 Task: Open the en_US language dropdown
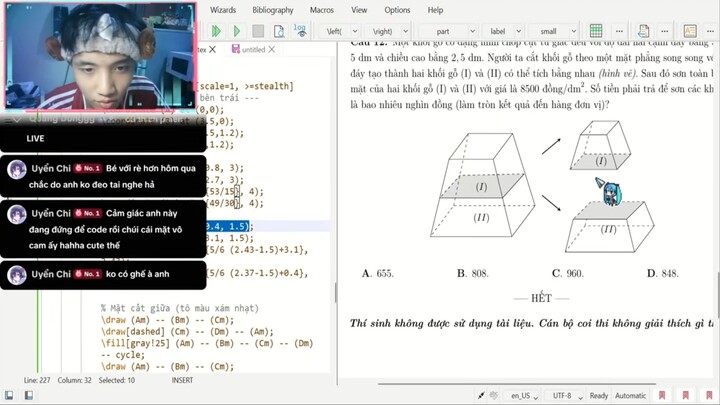pyautogui.click(x=524, y=395)
